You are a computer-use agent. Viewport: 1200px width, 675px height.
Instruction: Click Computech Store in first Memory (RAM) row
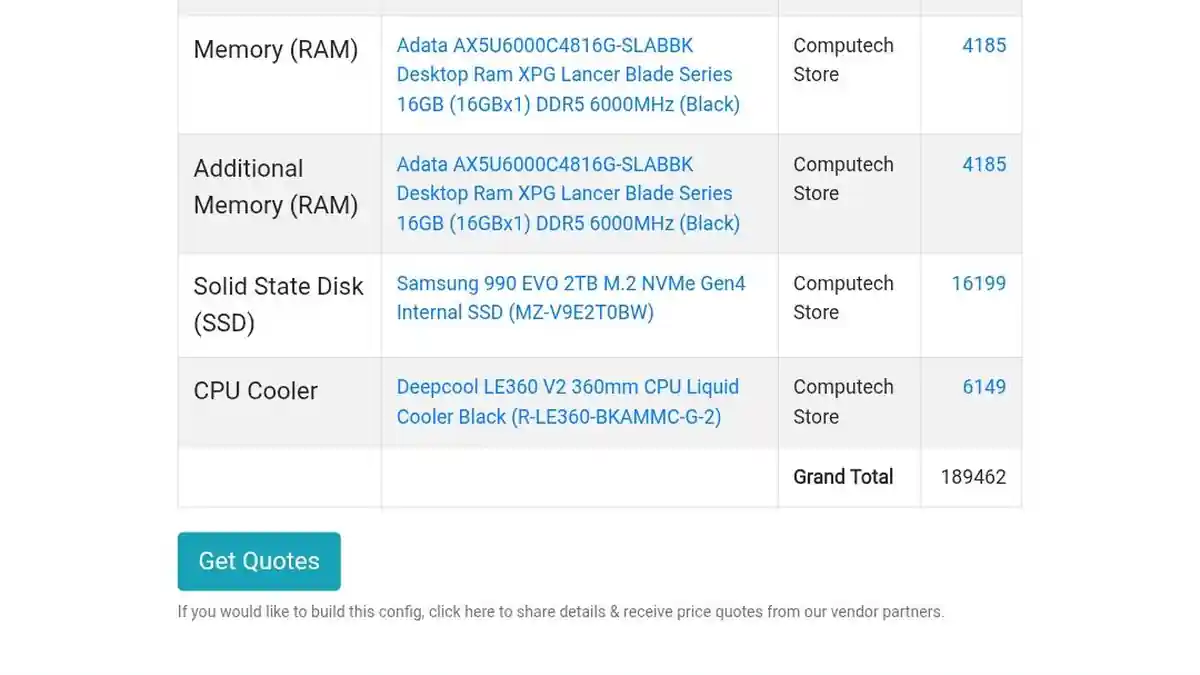[x=843, y=60]
